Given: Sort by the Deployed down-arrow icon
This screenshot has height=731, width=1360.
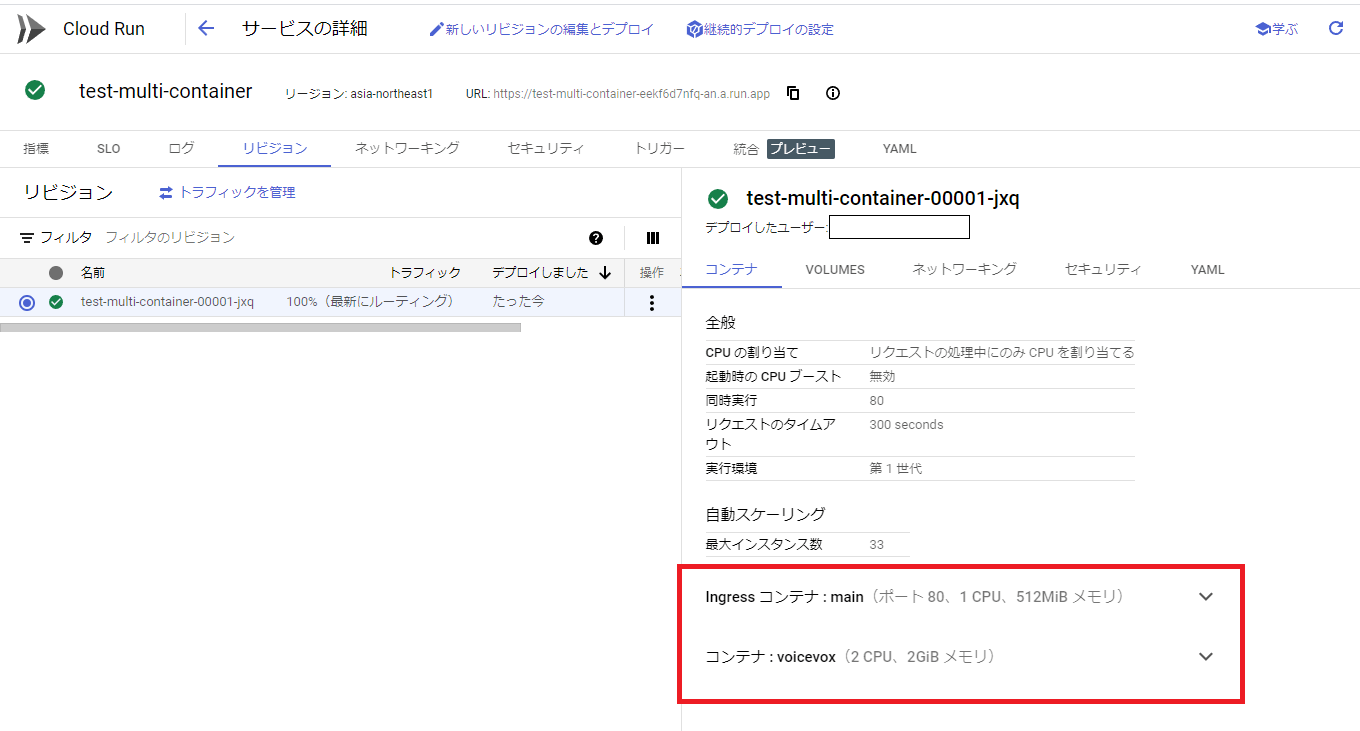Looking at the screenshot, I should 605,272.
